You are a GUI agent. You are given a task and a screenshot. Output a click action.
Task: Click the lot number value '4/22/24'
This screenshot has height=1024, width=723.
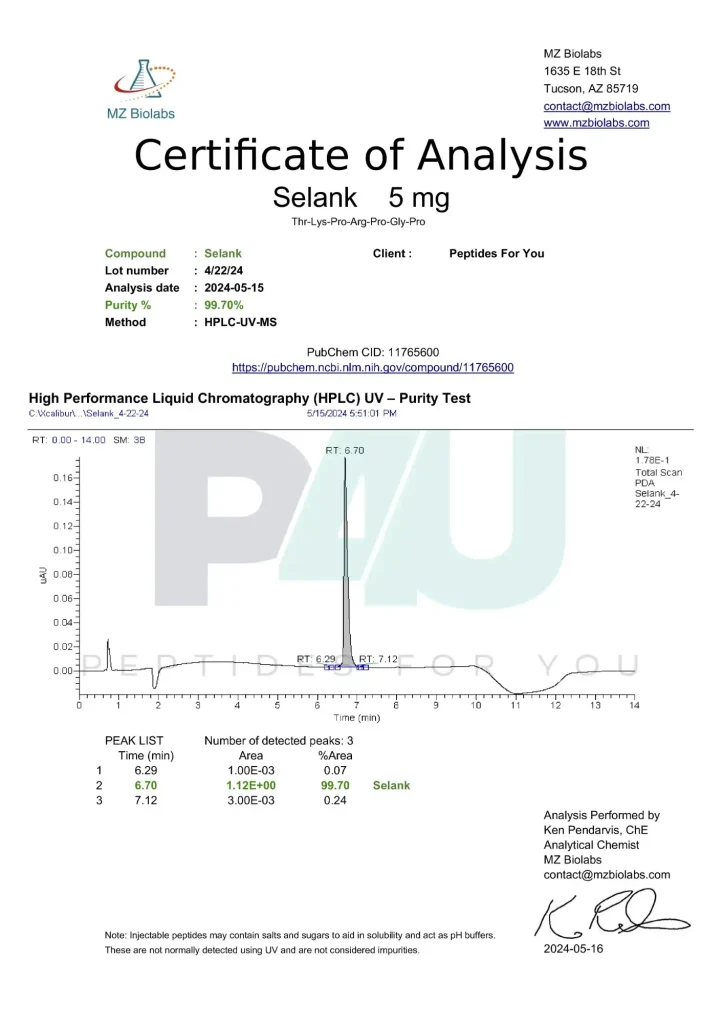point(223,270)
